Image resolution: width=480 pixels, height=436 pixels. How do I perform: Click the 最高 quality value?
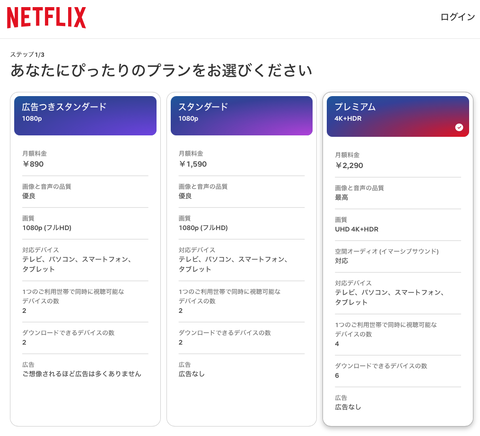pyautogui.click(x=341, y=197)
